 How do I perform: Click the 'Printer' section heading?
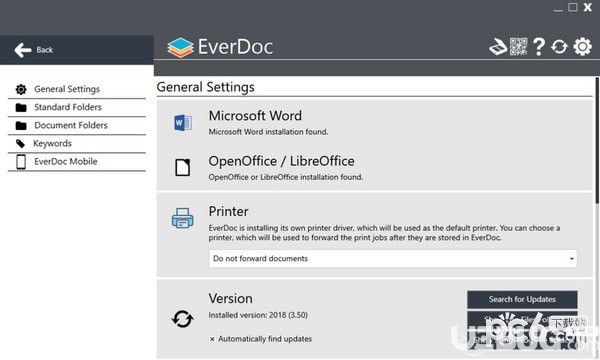click(x=228, y=211)
